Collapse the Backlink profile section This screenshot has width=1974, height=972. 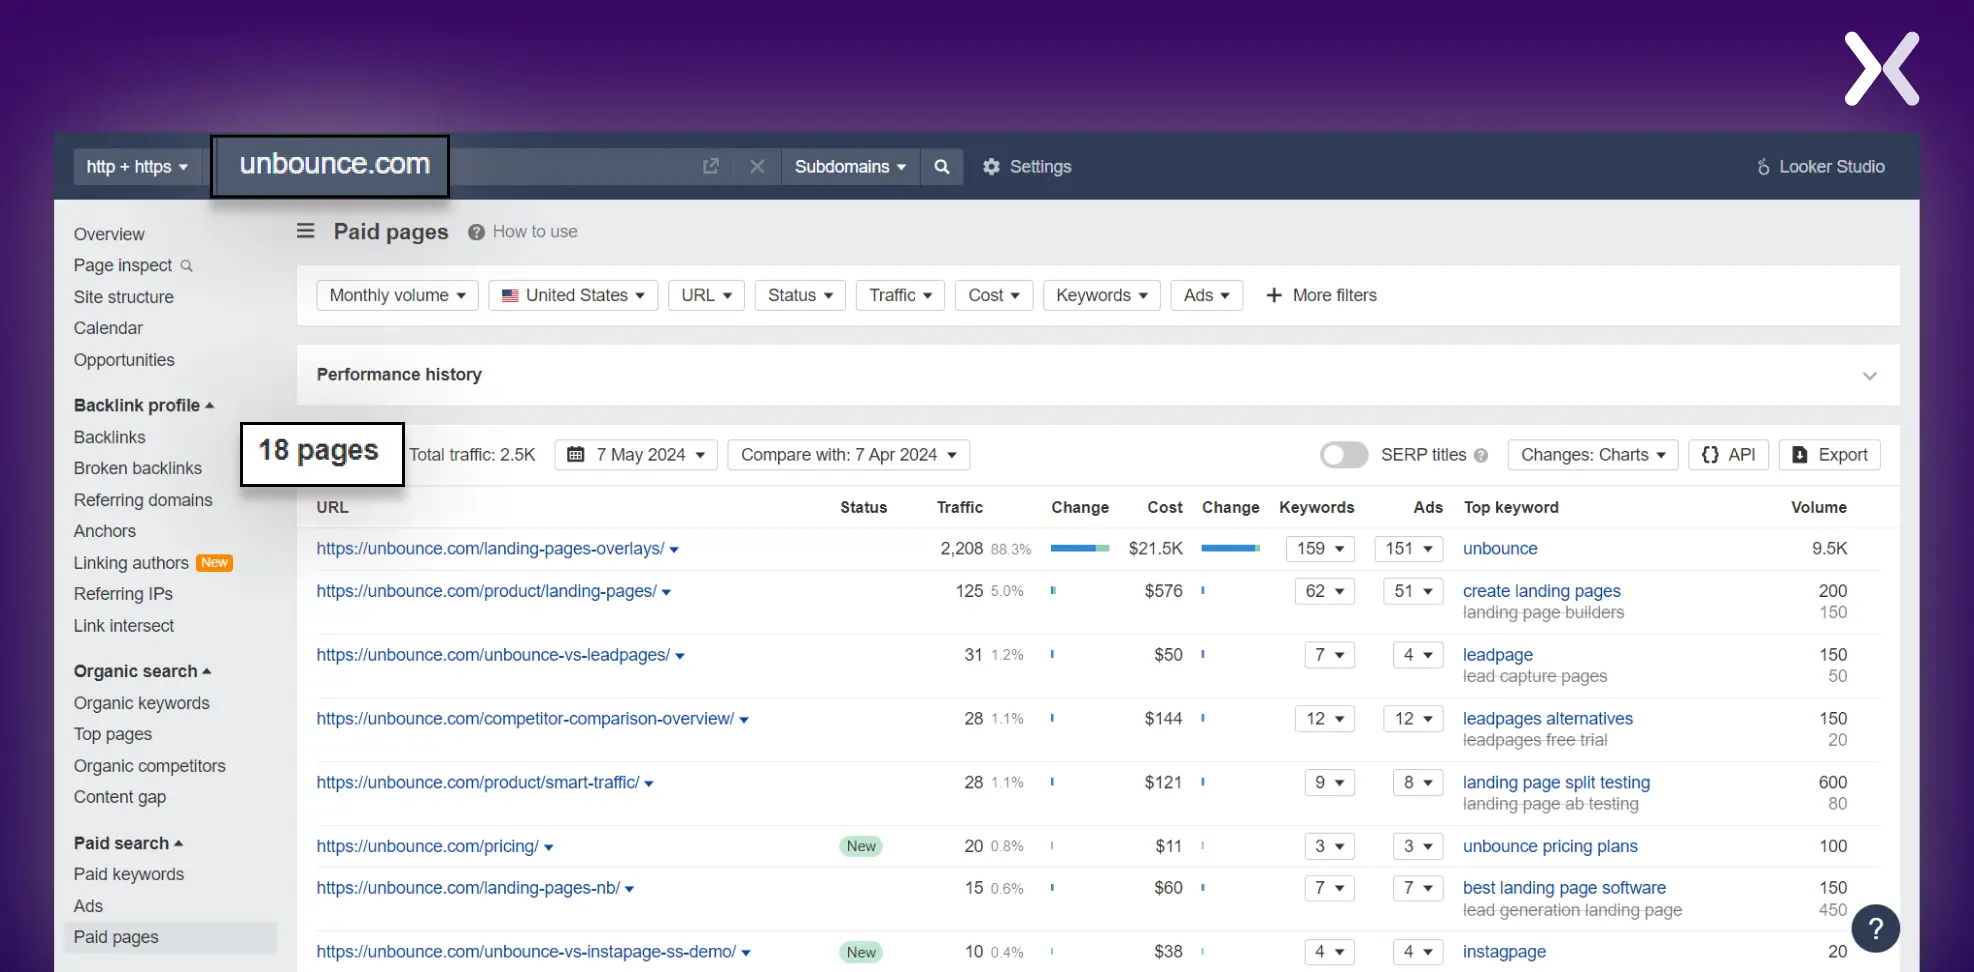pyautogui.click(x=143, y=405)
